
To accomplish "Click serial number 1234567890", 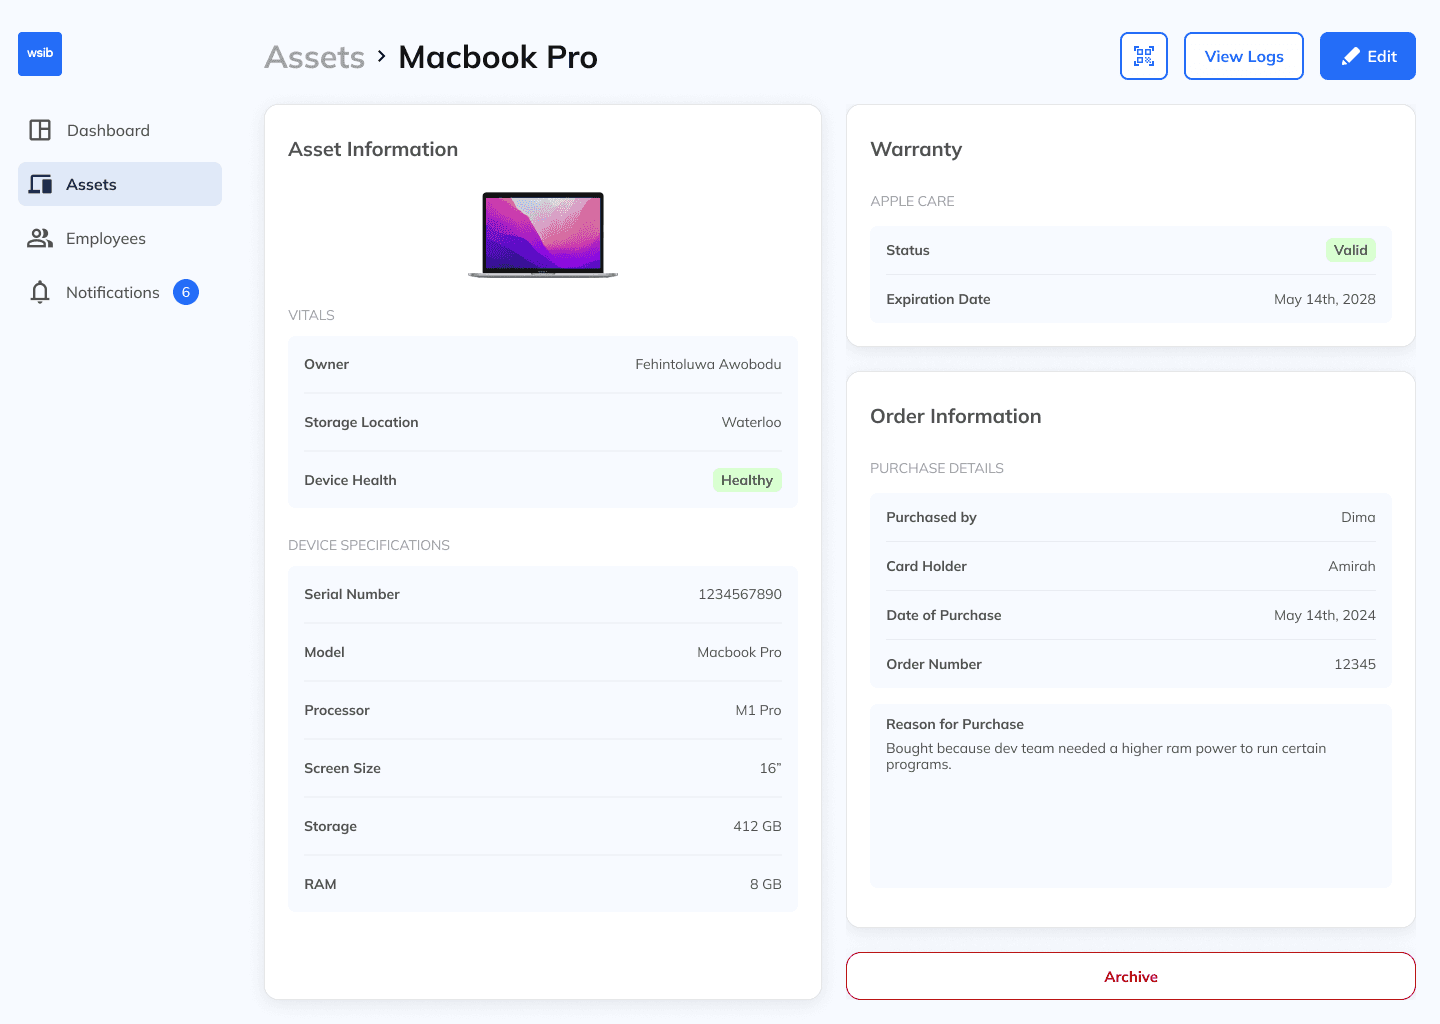I will click(x=740, y=594).
